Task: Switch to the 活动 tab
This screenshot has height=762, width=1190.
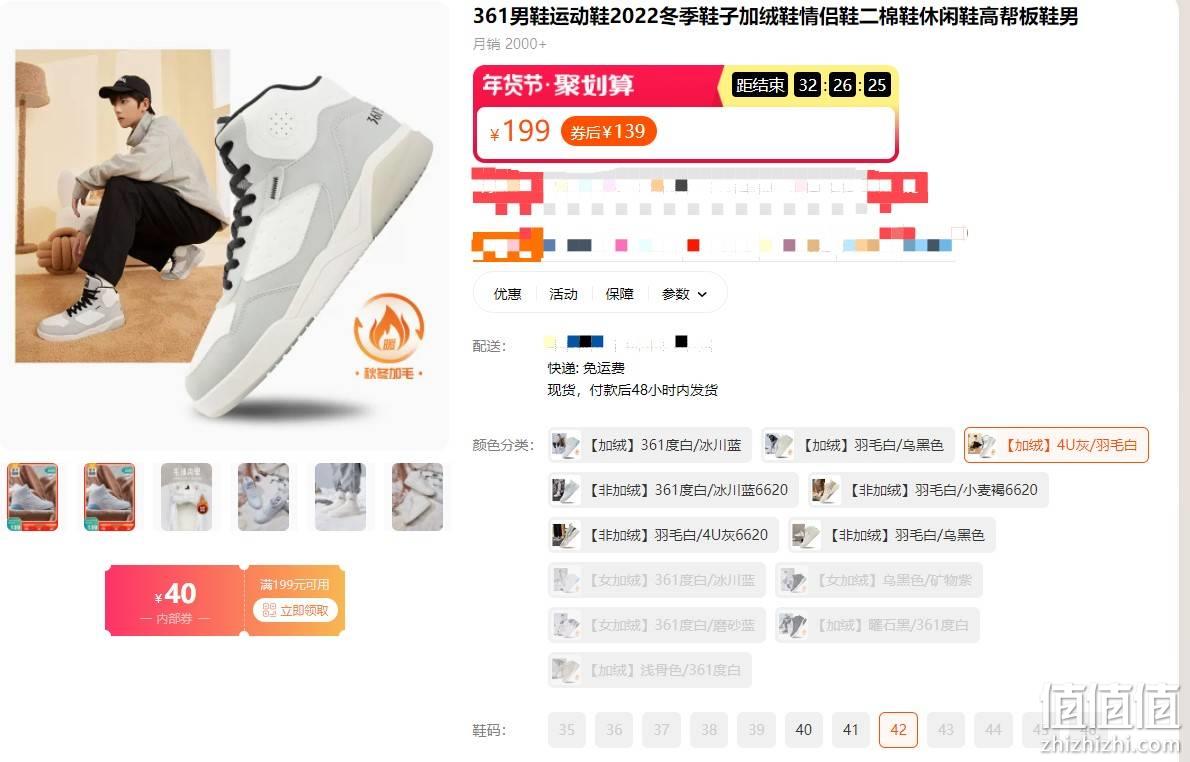Action: [x=563, y=294]
